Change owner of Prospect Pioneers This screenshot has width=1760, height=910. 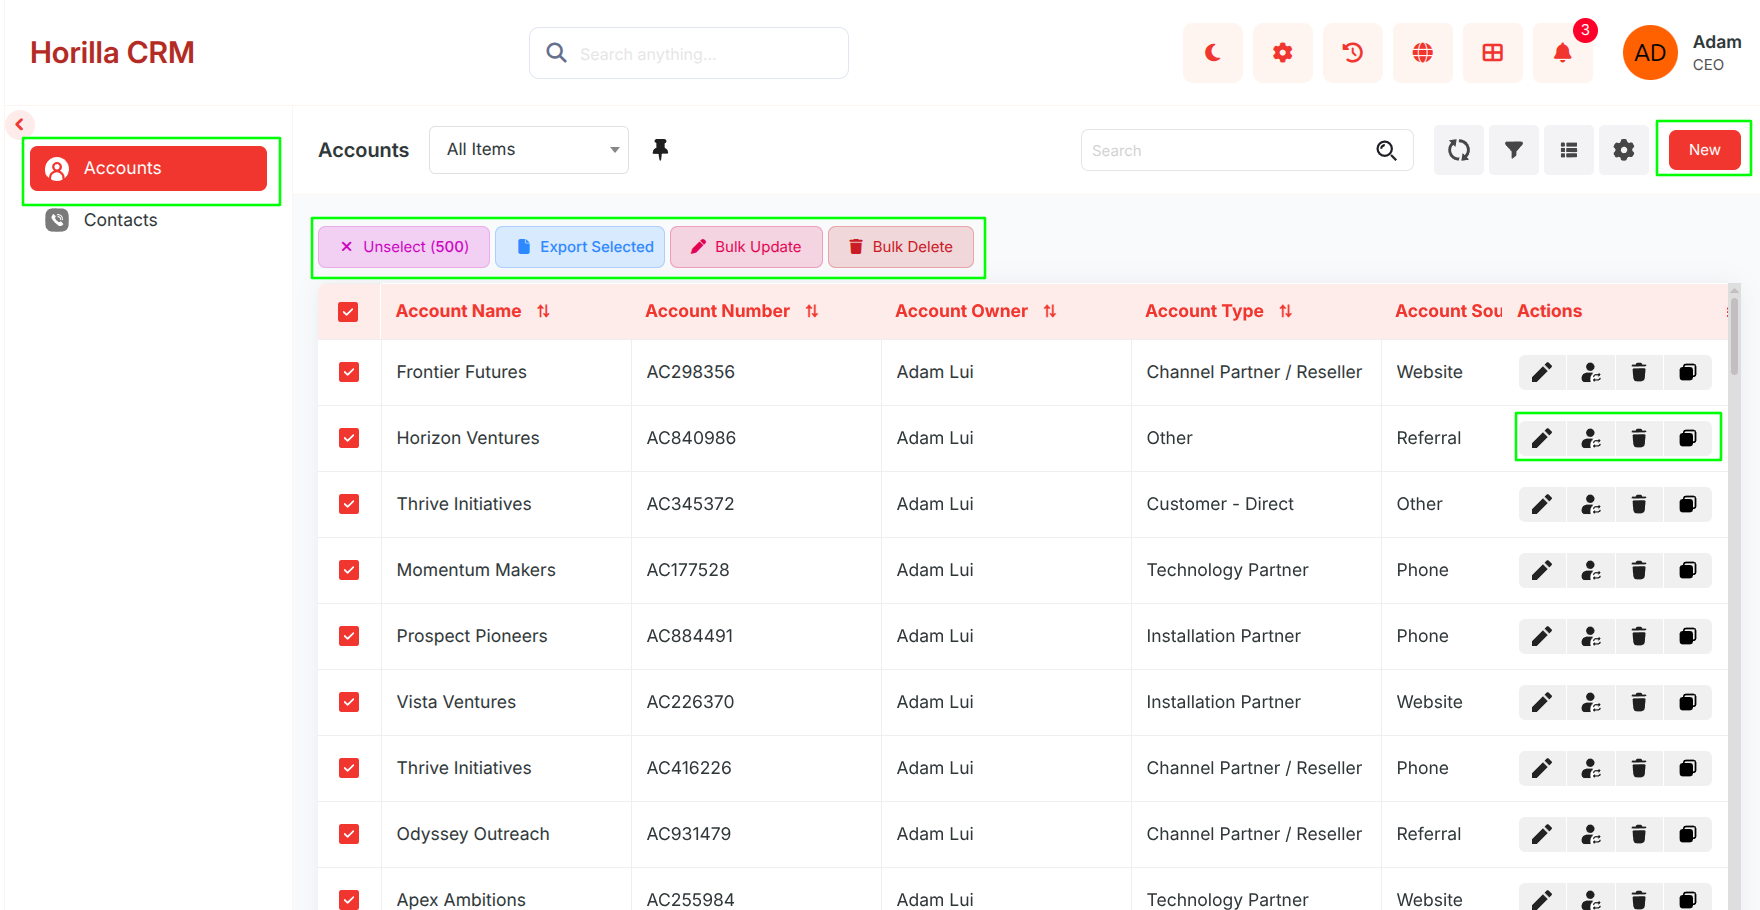point(1591,636)
